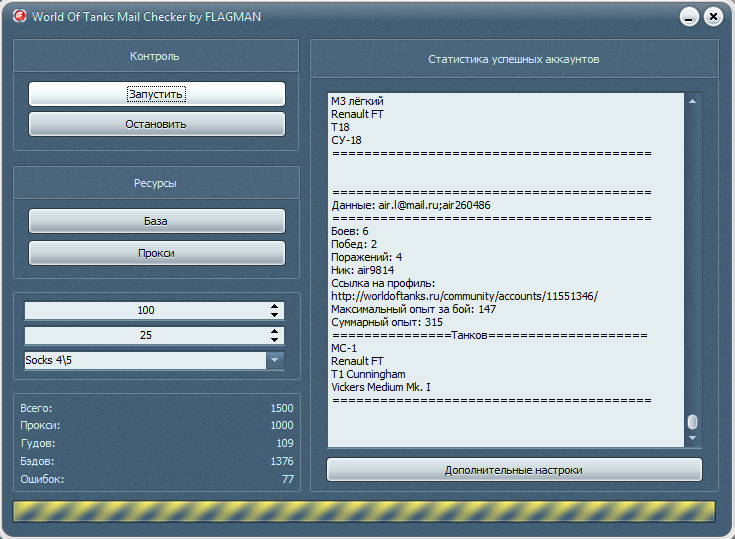Click the Прокси: 1000 counter
Screen dimensions: 735x539
[157, 426]
